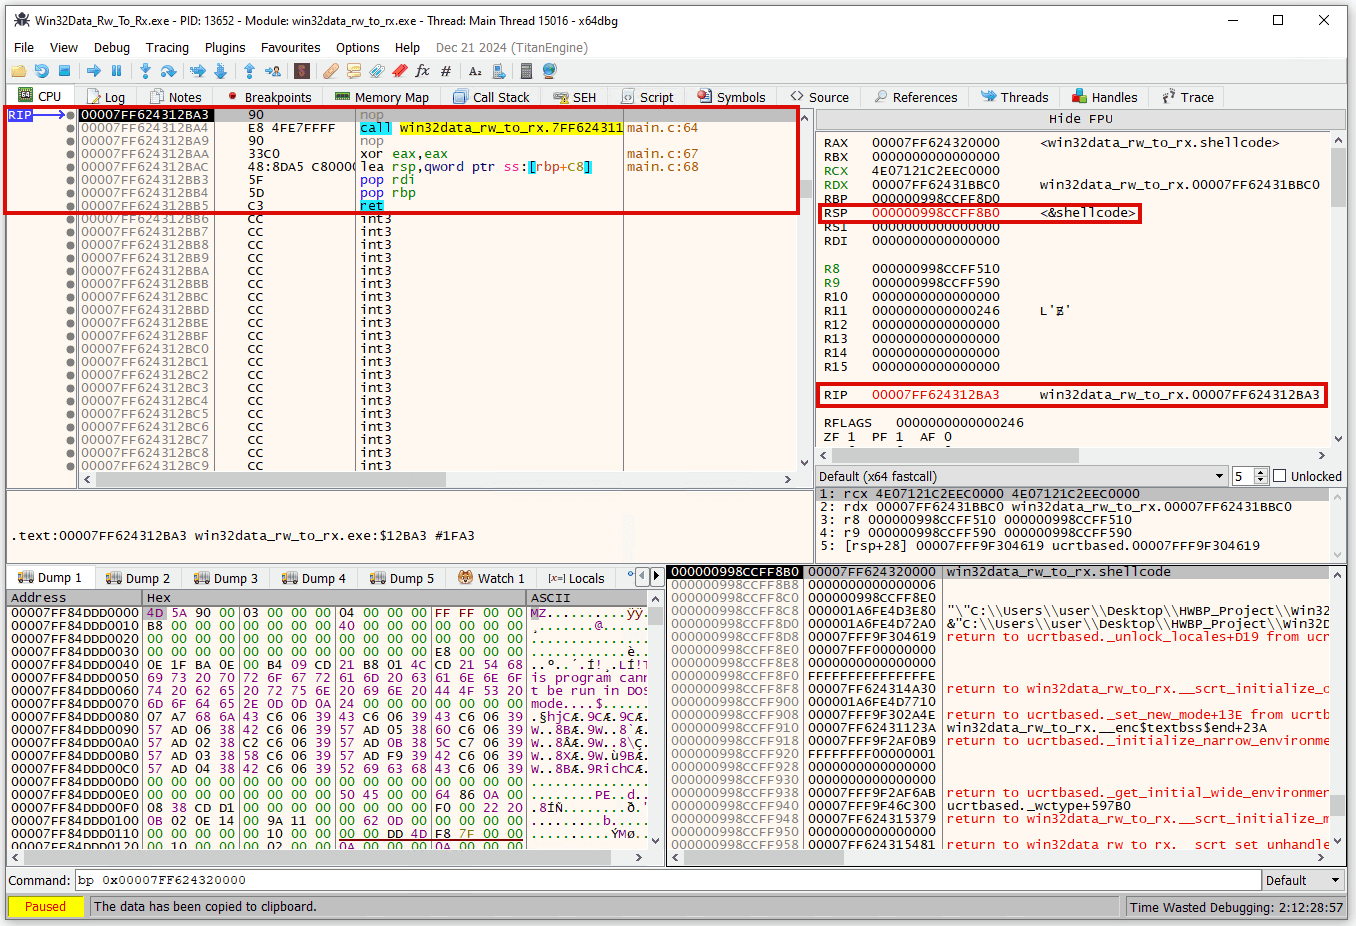Toggle the Unlocked checkbox

[1279, 476]
